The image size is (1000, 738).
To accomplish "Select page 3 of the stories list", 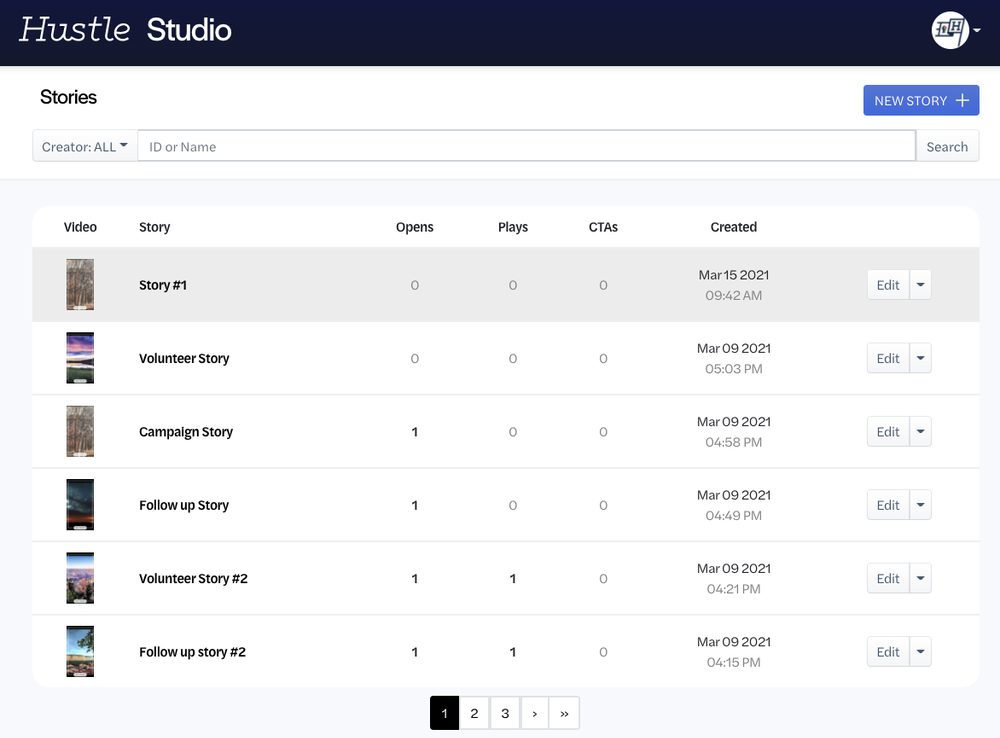I will [x=504, y=713].
